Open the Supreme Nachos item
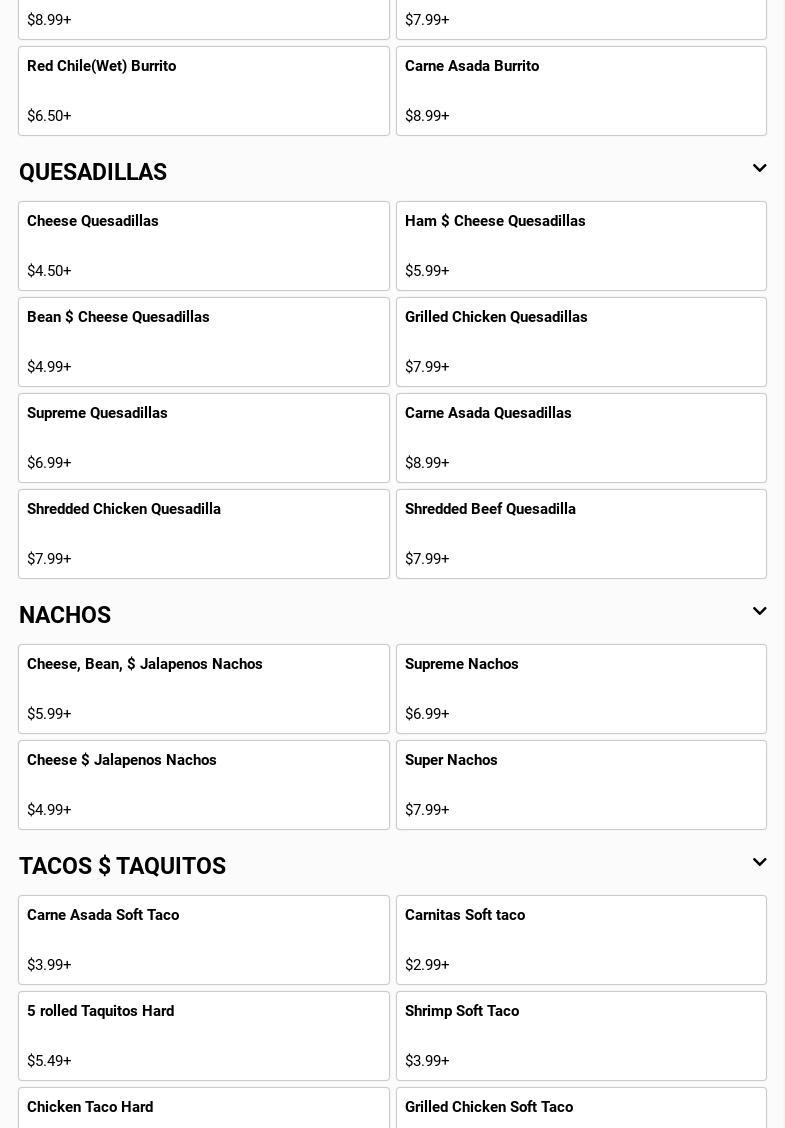Viewport: 785px width, 1128px height. point(581,689)
